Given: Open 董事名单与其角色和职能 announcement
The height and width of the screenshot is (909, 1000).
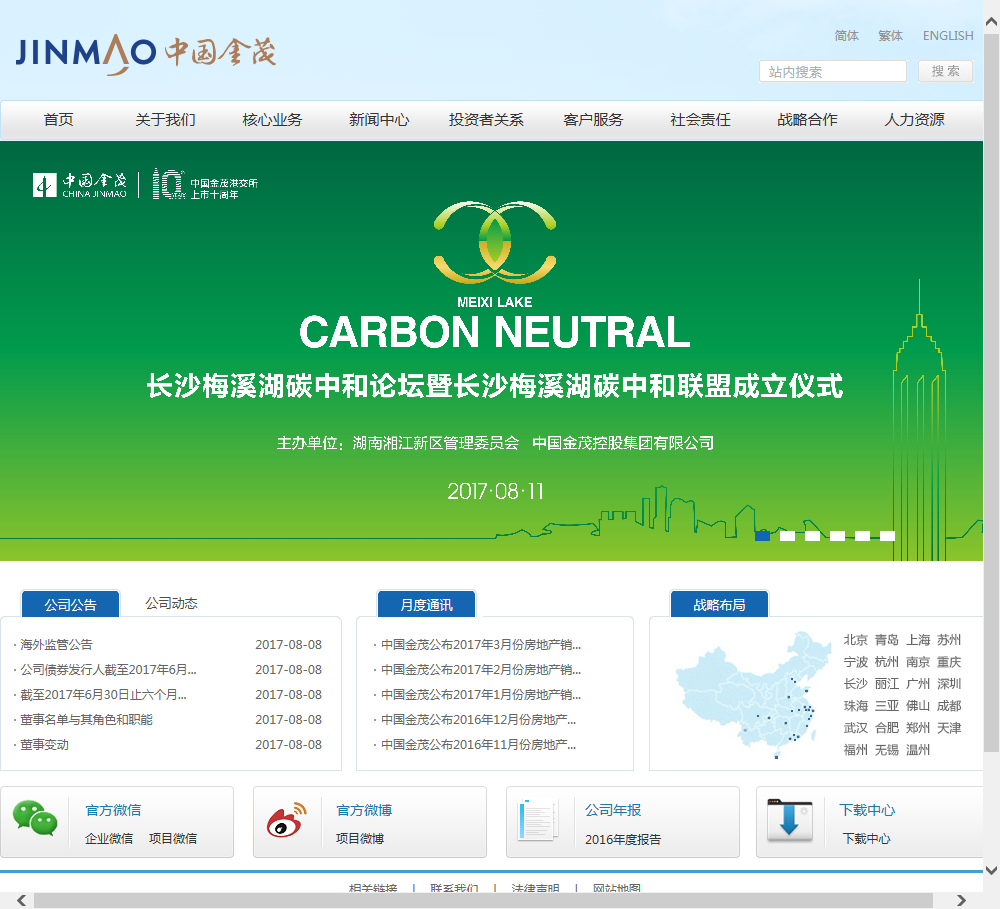Looking at the screenshot, I should [86, 720].
